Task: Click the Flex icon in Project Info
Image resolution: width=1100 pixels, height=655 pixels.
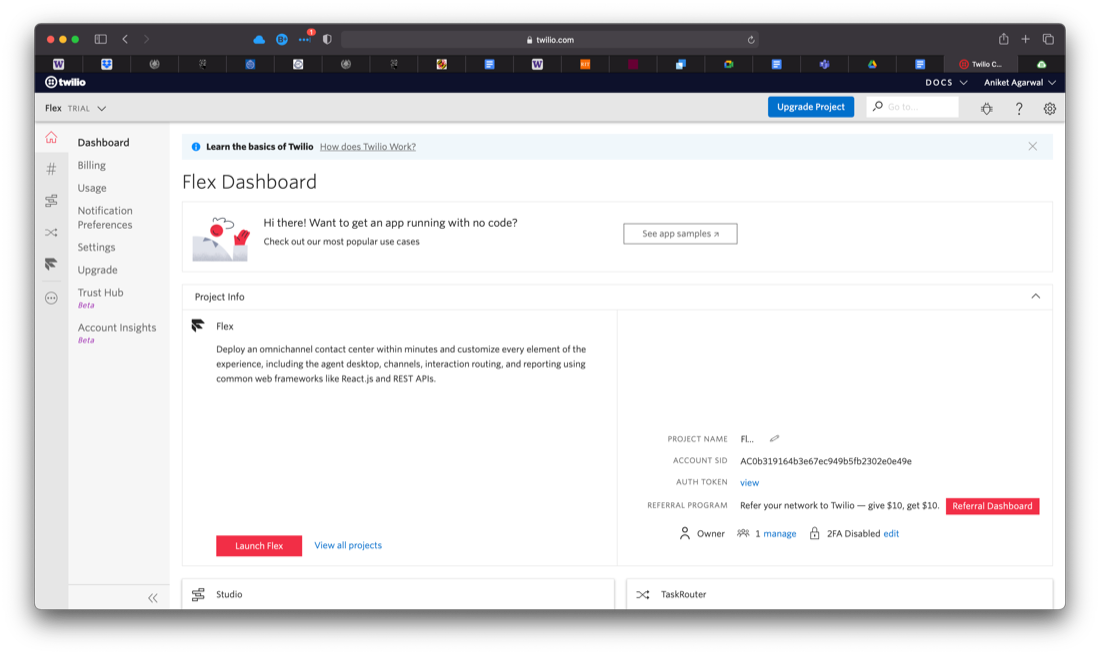Action: pos(198,325)
